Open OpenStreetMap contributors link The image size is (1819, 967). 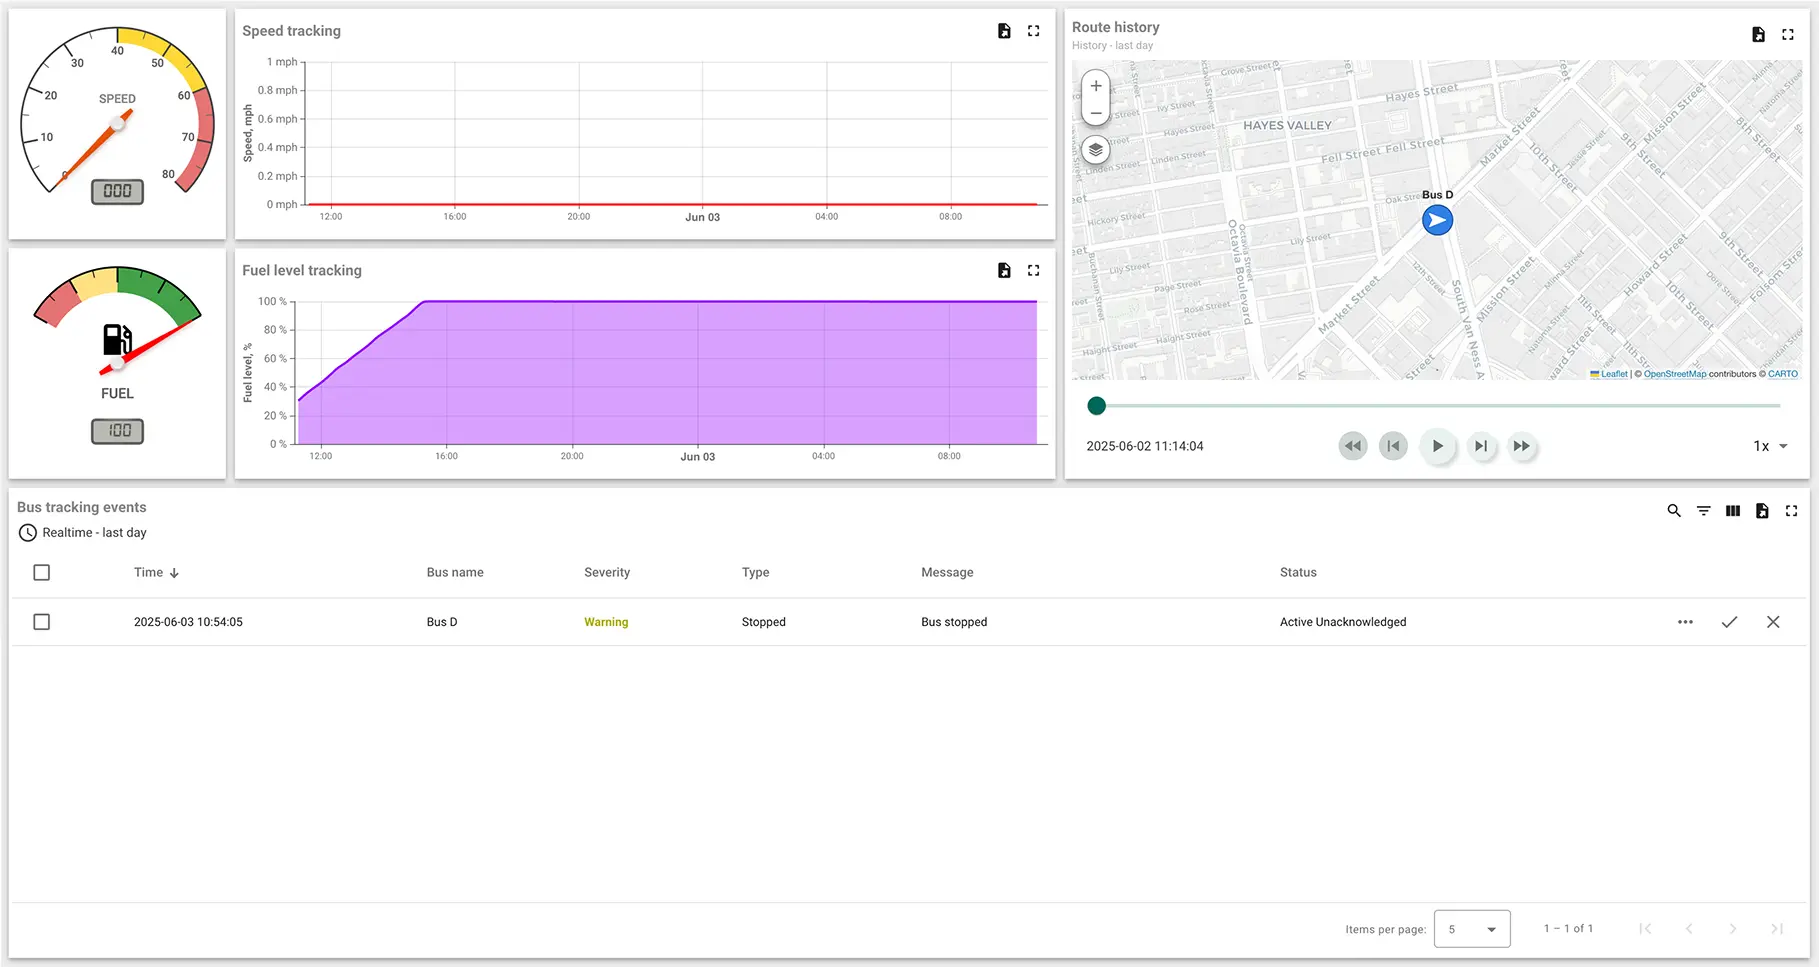1675,374
